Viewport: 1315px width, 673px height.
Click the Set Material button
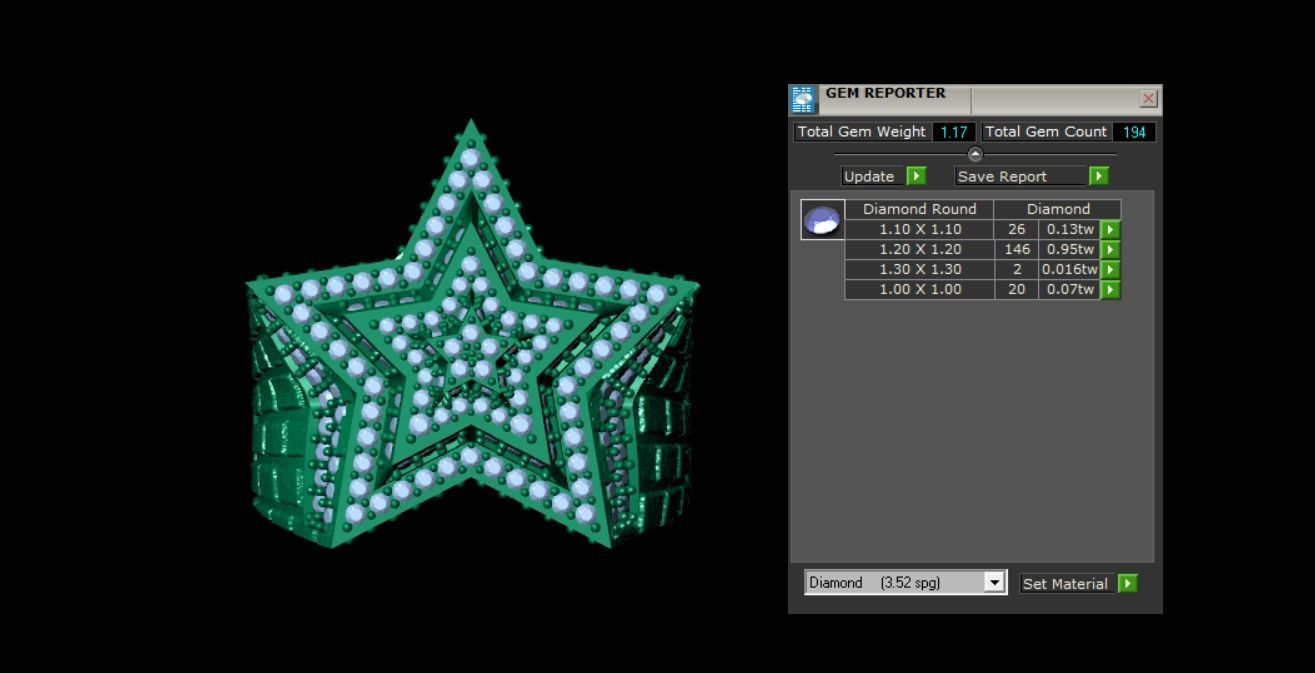(1067, 583)
